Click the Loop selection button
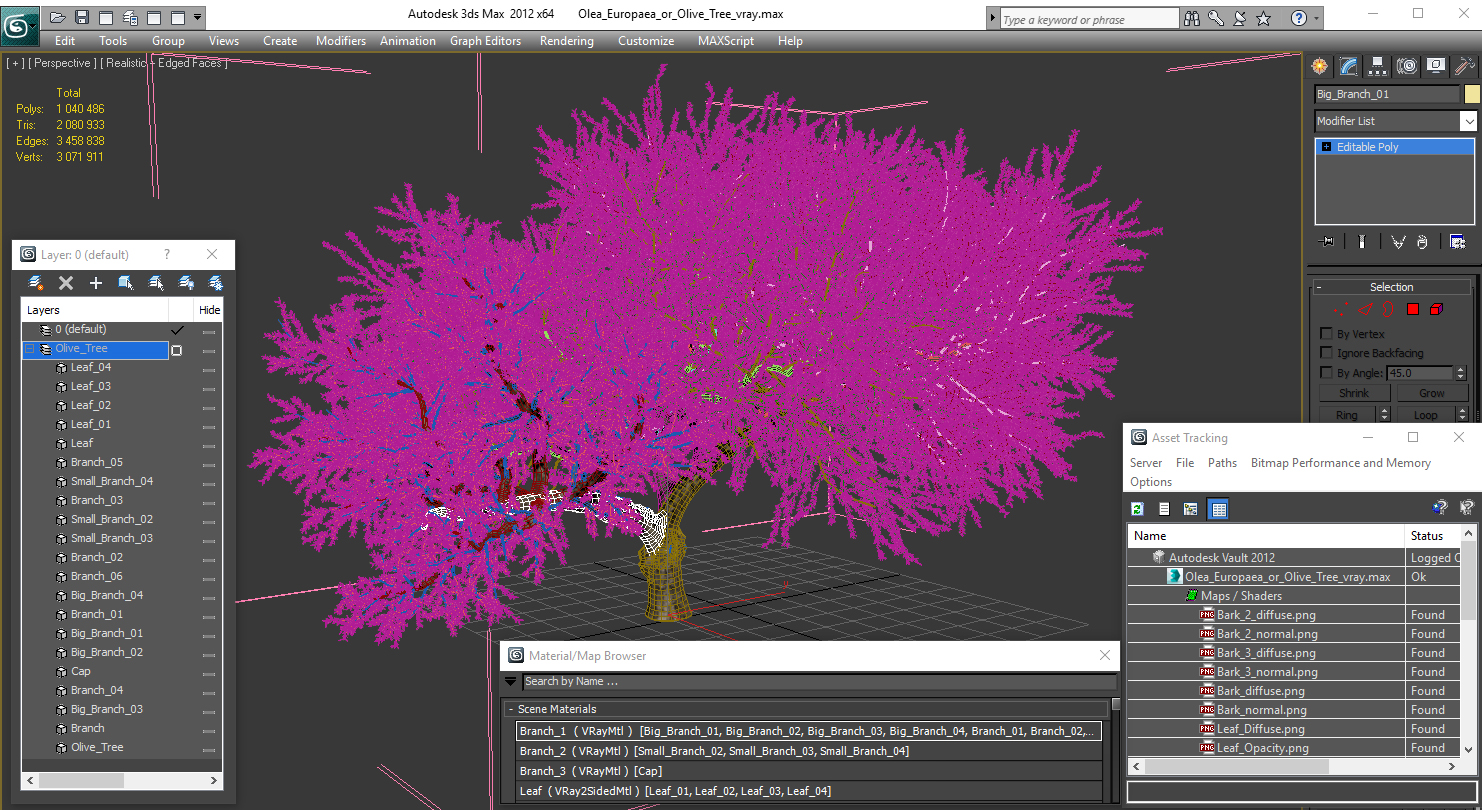 tap(1425, 415)
